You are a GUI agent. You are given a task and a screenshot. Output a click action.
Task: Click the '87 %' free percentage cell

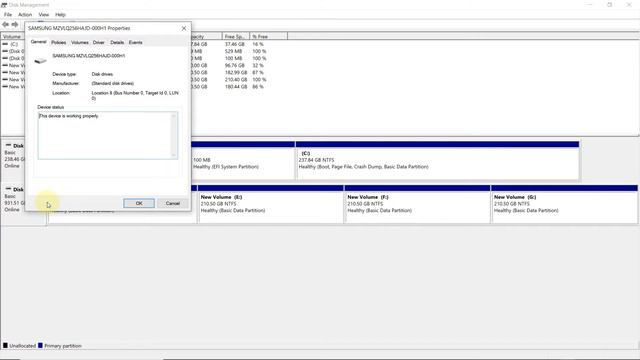258,73
